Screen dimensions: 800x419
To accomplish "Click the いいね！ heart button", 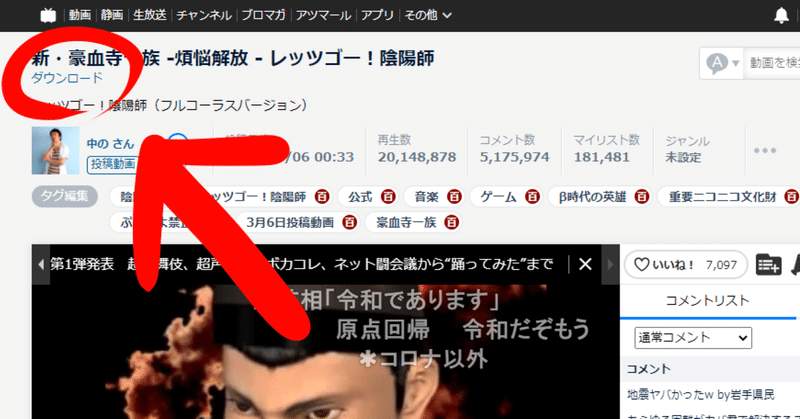I will [x=686, y=264].
